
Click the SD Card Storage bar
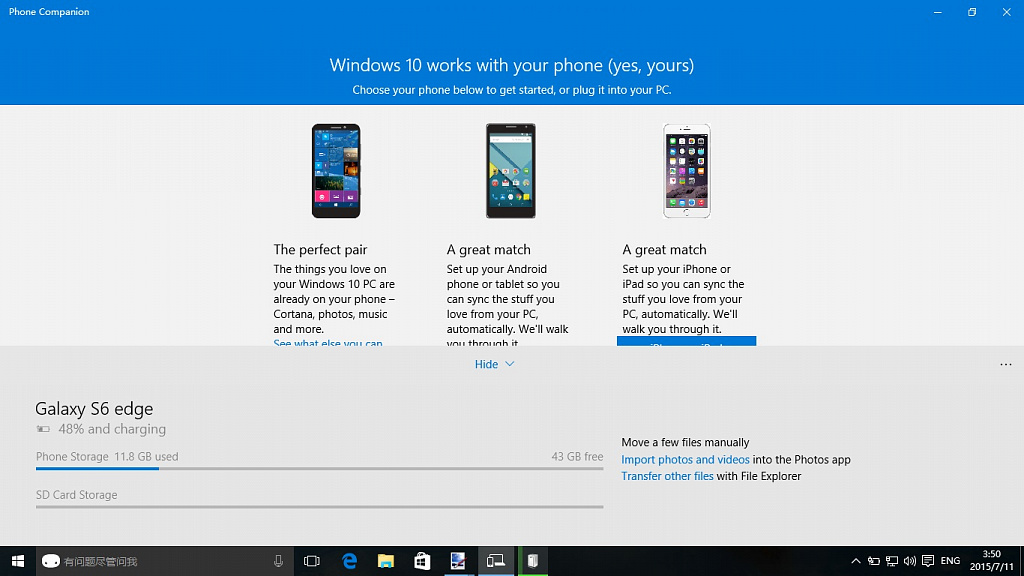[x=319, y=506]
